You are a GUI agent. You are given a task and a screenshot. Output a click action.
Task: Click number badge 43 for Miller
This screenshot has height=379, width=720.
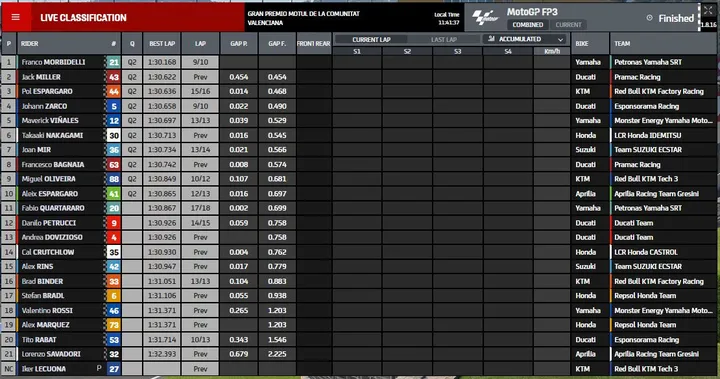click(114, 77)
